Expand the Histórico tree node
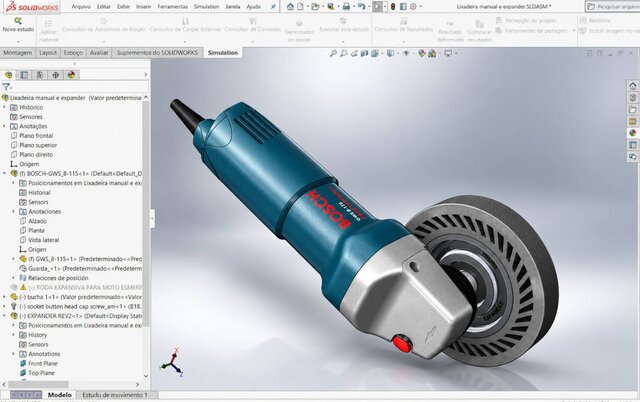 (x=4, y=107)
